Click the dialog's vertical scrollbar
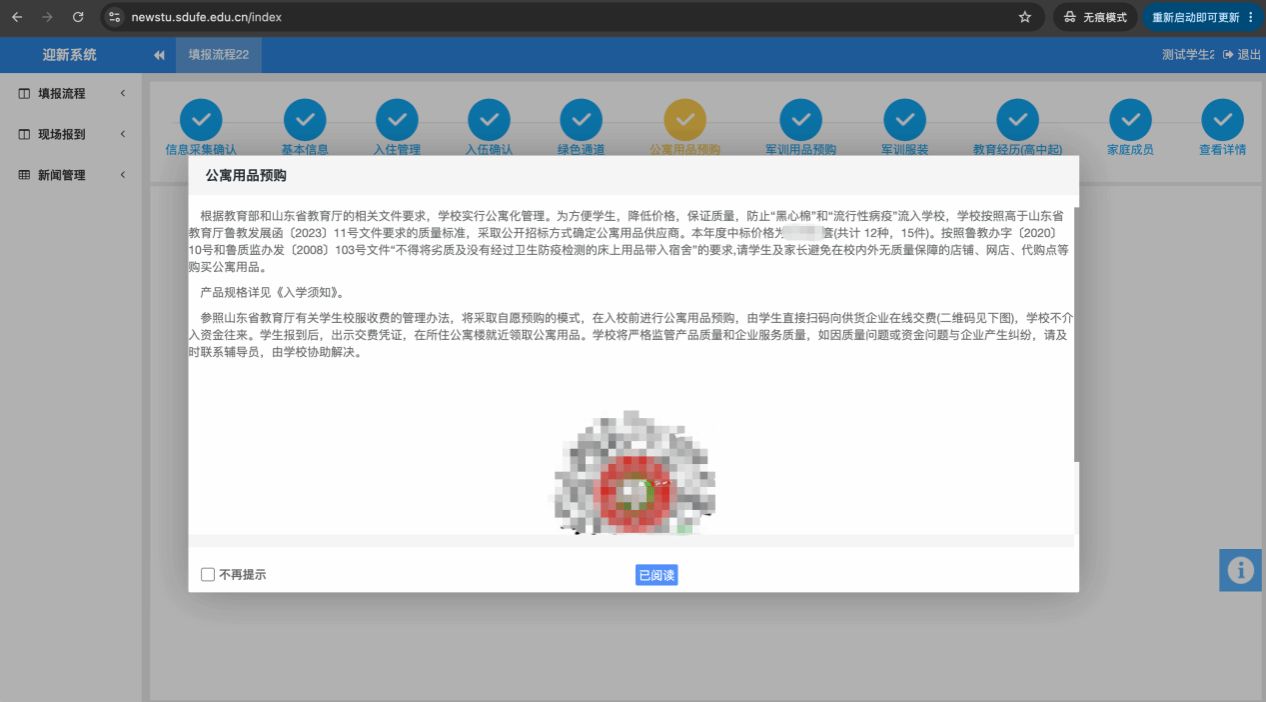The width and height of the screenshot is (1266, 702). click(1076, 334)
